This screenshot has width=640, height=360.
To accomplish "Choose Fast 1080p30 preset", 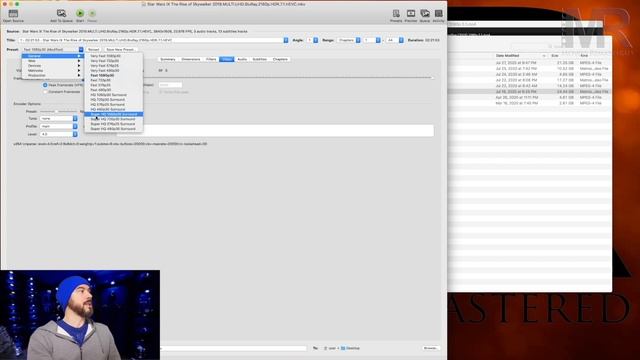I will [113, 76].
